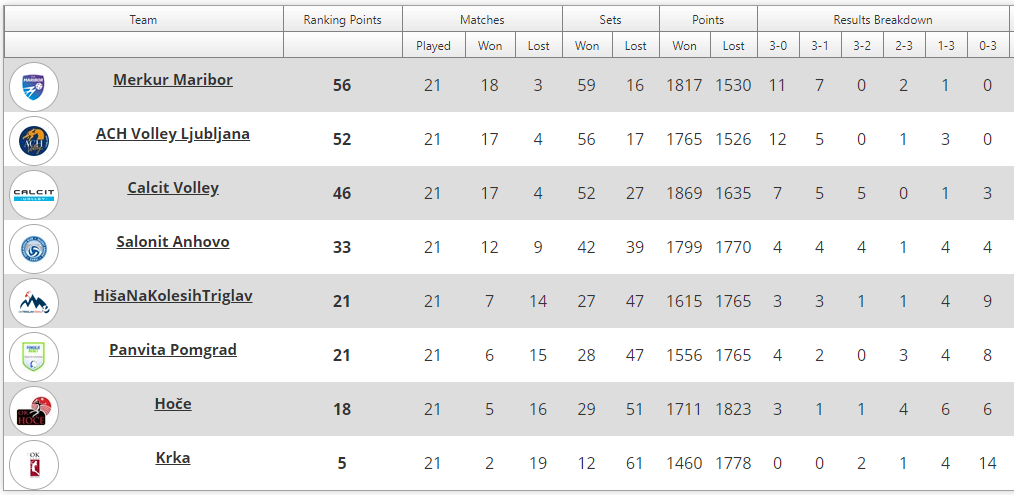Click the HišaNaKolesihTriglav team logo
Viewport: 1014px width, 495px height.
34,302
